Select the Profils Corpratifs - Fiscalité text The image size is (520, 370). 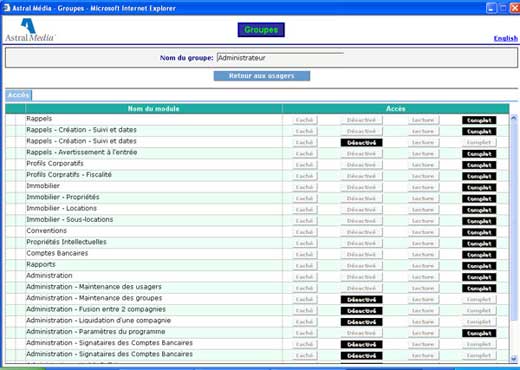(69, 175)
